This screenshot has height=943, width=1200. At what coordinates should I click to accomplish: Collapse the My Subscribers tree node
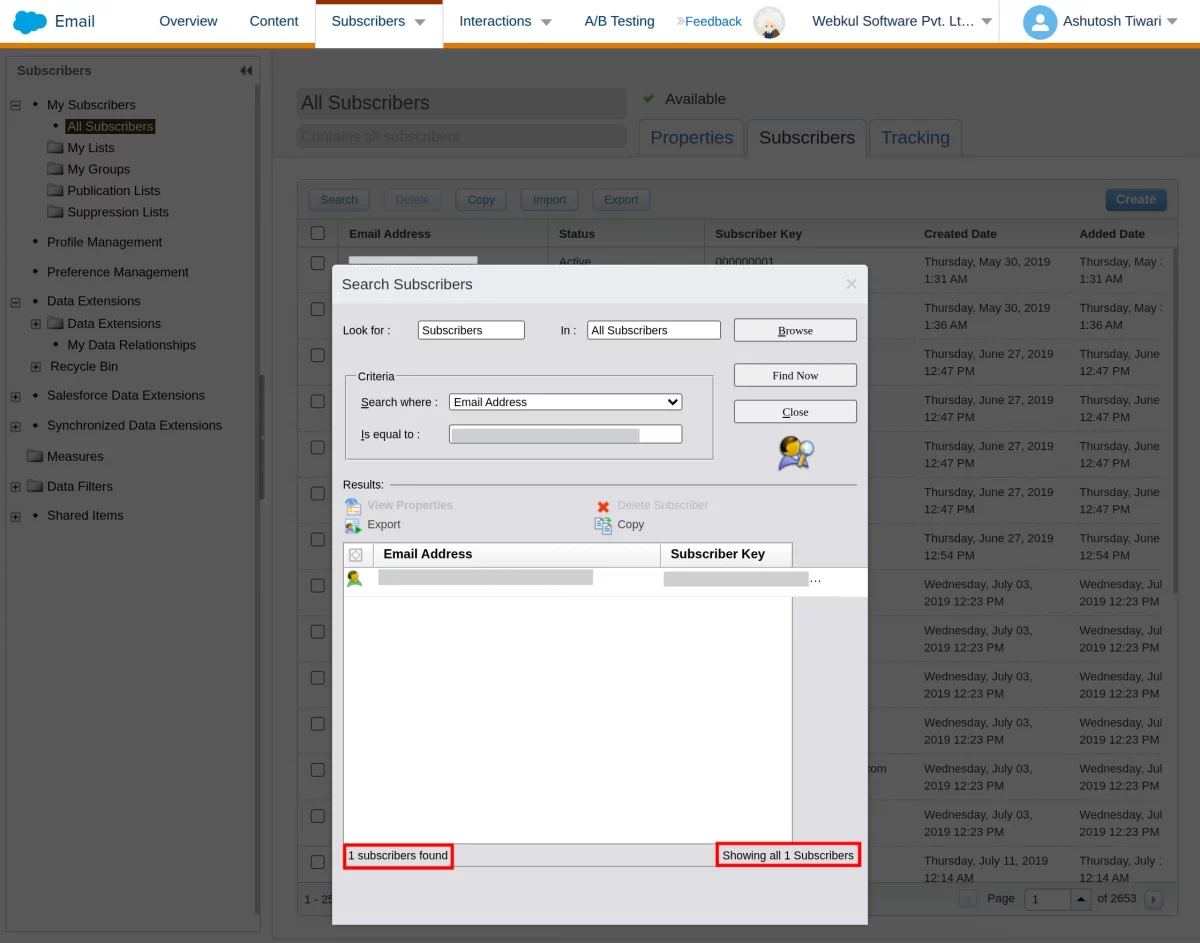point(15,105)
